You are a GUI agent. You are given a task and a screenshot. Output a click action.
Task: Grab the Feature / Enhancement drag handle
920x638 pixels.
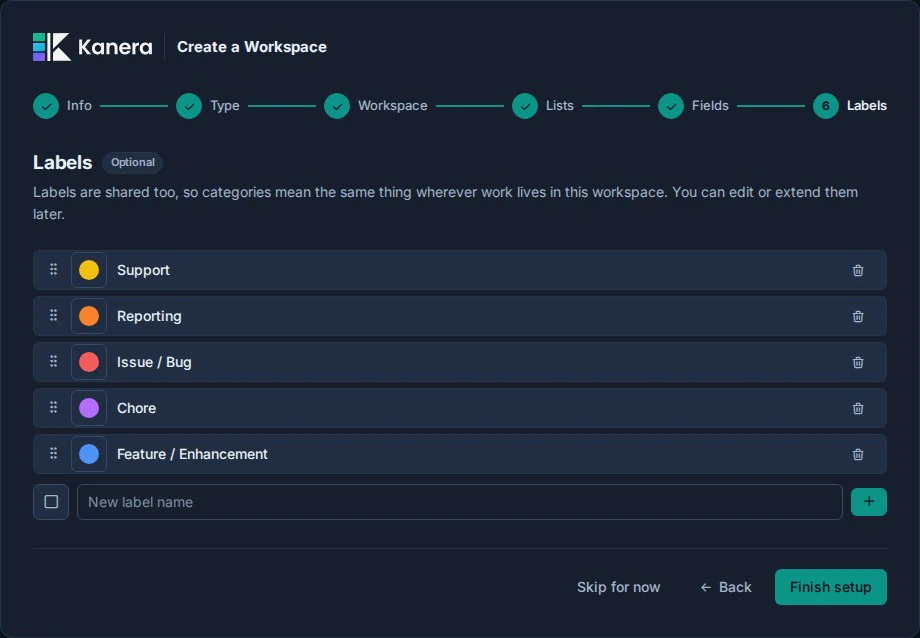pyautogui.click(x=53, y=454)
